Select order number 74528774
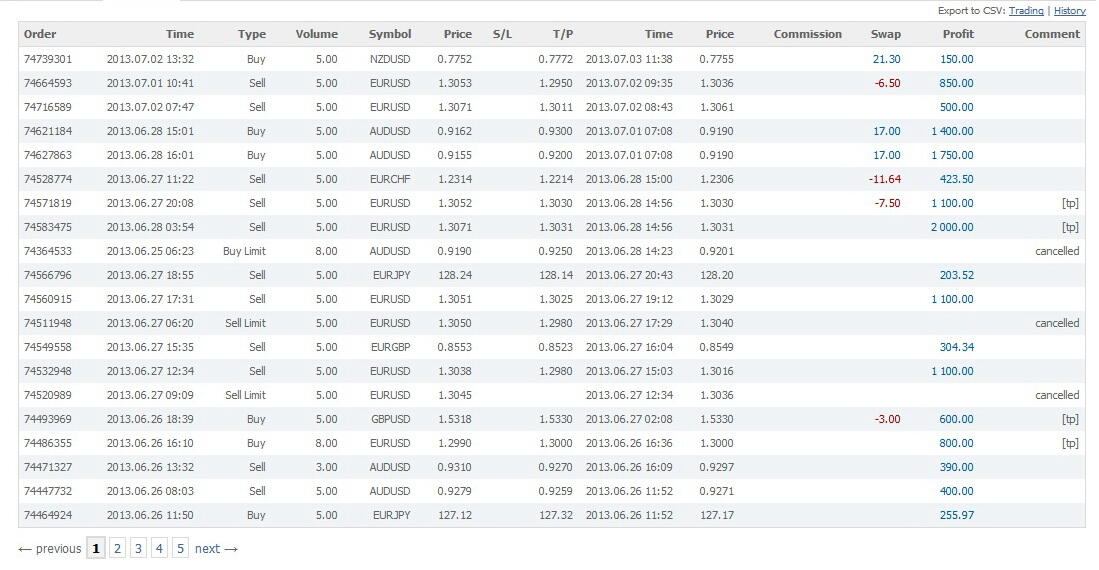Screen dimensions: 1099x570 pyautogui.click(x=48, y=179)
